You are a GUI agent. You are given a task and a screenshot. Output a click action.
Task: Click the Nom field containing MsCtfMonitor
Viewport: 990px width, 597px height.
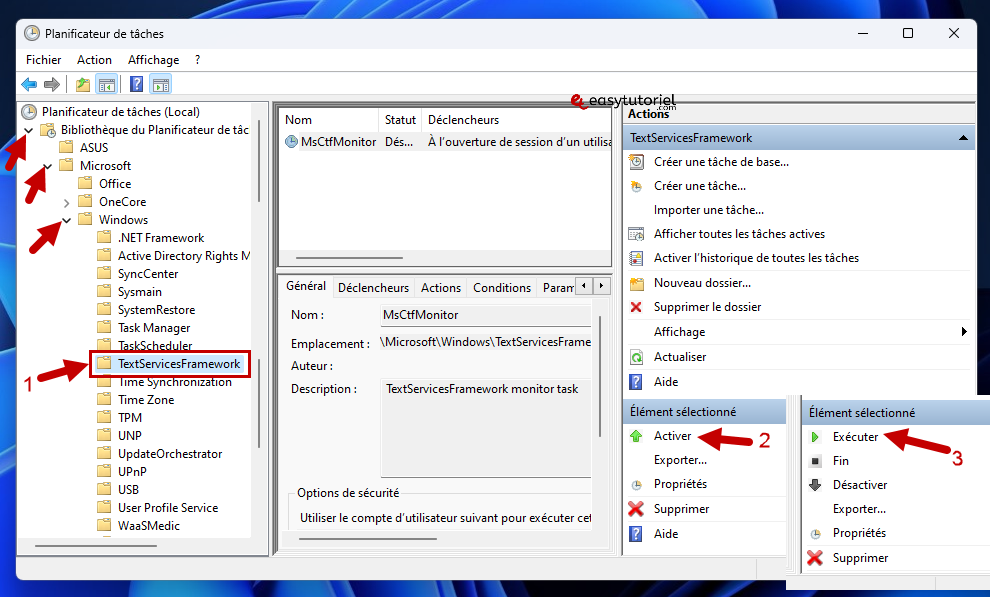(485, 315)
